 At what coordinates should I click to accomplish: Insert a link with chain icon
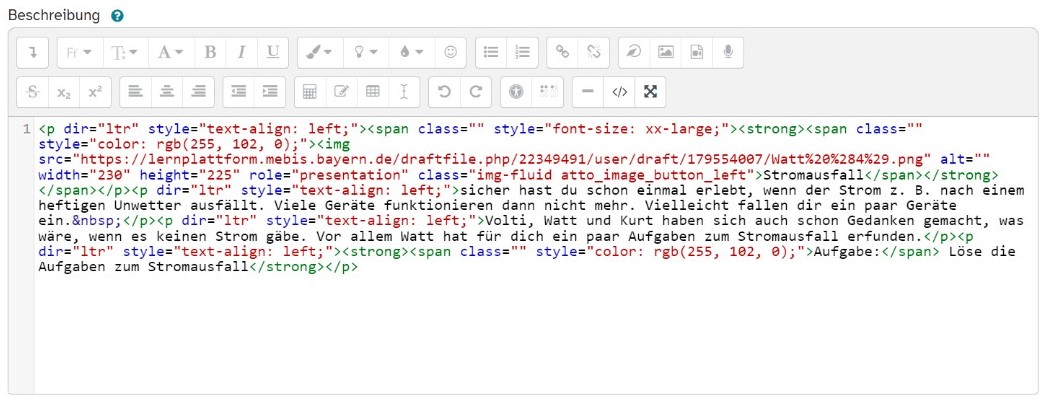563,52
